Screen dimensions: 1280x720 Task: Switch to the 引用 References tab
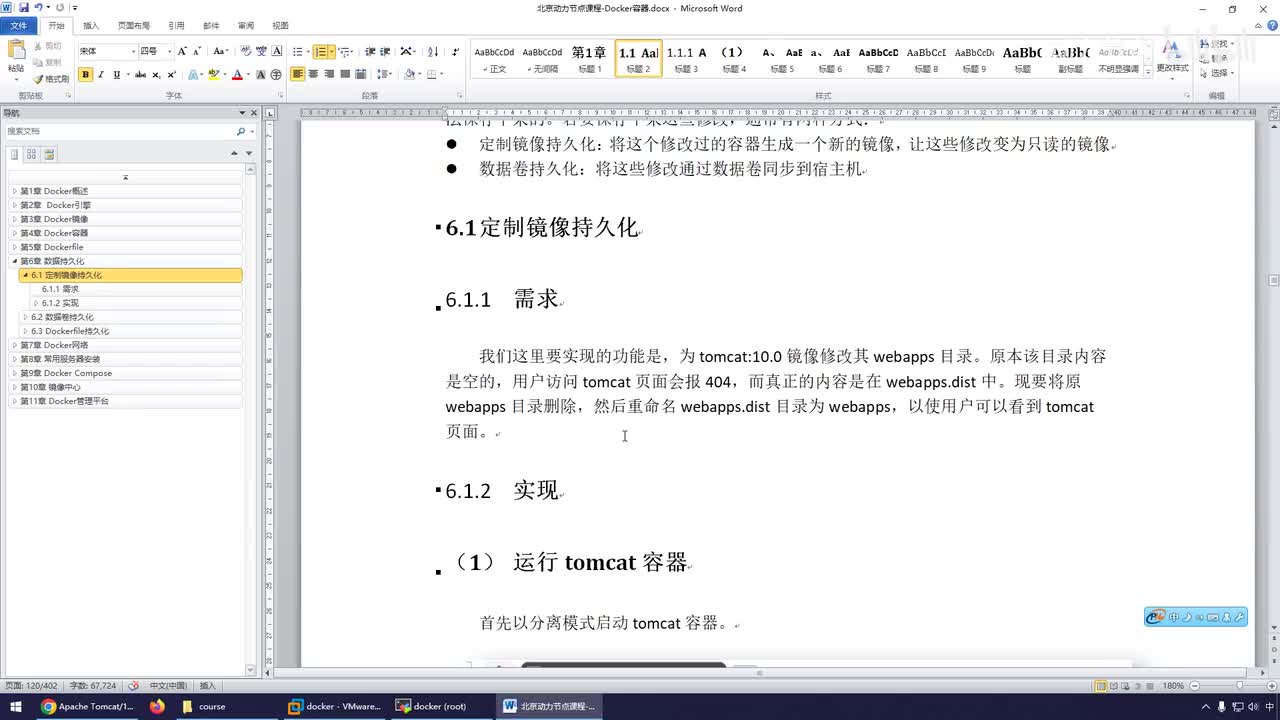pos(176,25)
